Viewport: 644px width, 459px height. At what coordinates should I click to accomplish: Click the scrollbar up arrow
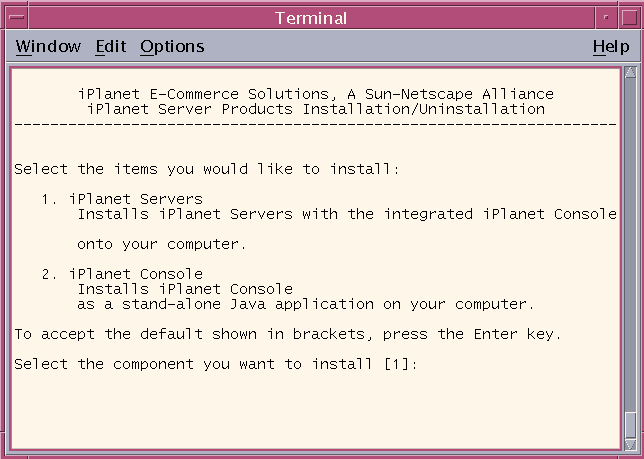630,72
